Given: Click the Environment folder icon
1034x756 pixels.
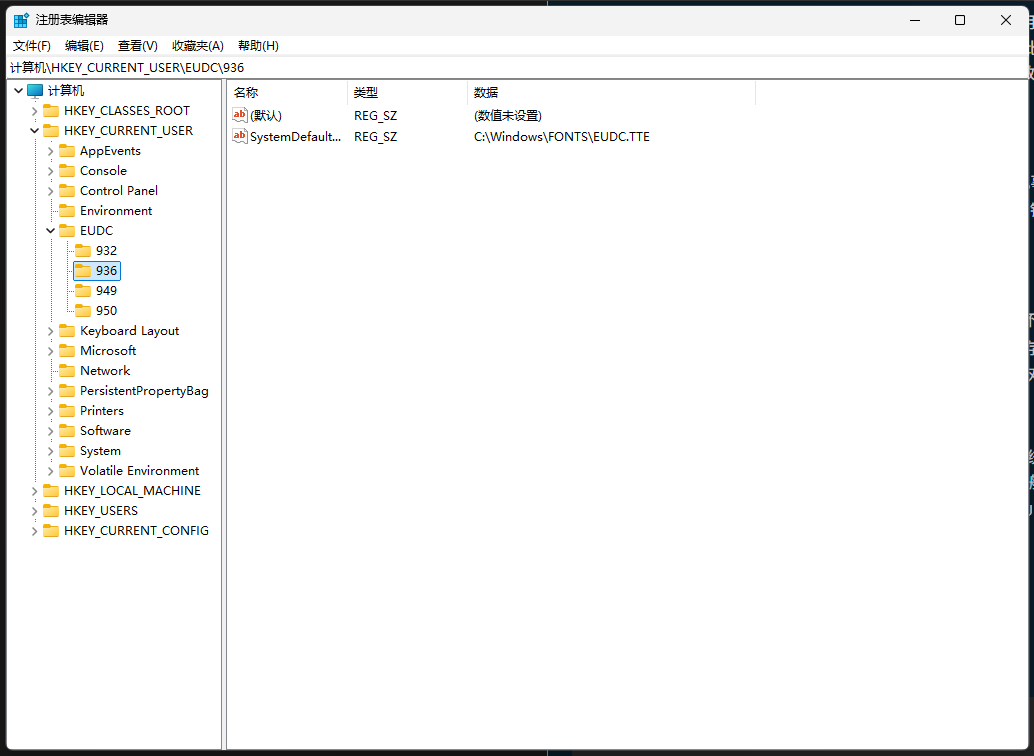Looking at the screenshot, I should click(67, 211).
